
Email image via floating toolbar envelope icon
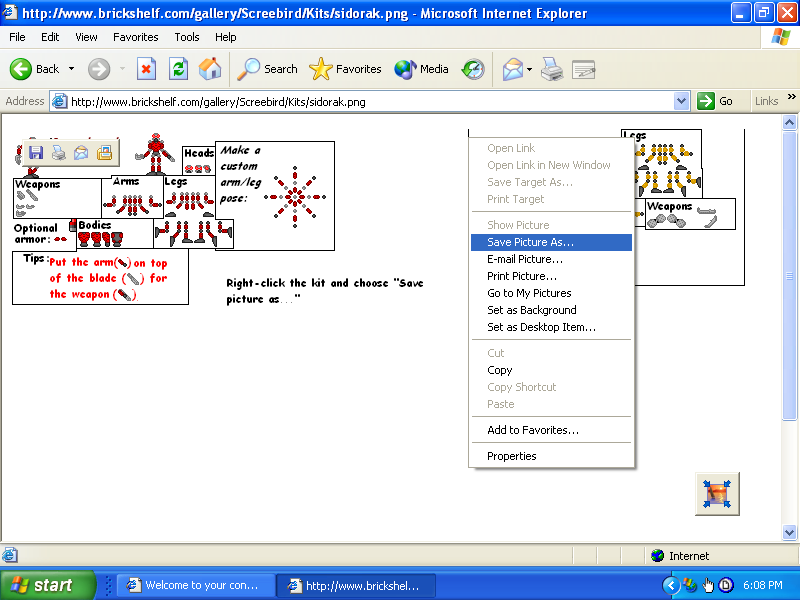(81, 153)
